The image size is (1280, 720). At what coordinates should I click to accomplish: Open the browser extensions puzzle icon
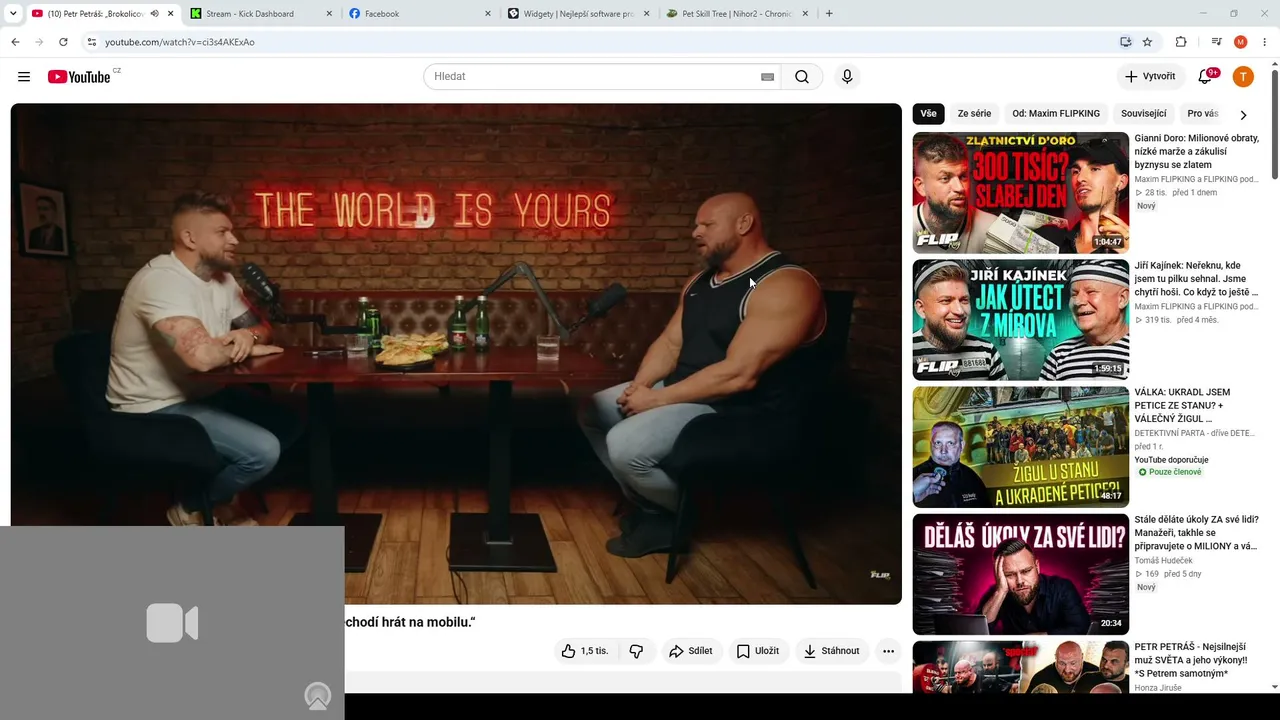1181,42
